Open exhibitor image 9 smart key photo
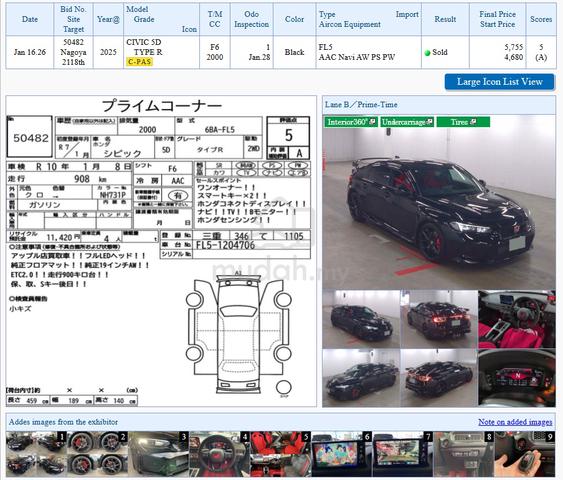Viewport: 563px width, 480px height. 525,454
